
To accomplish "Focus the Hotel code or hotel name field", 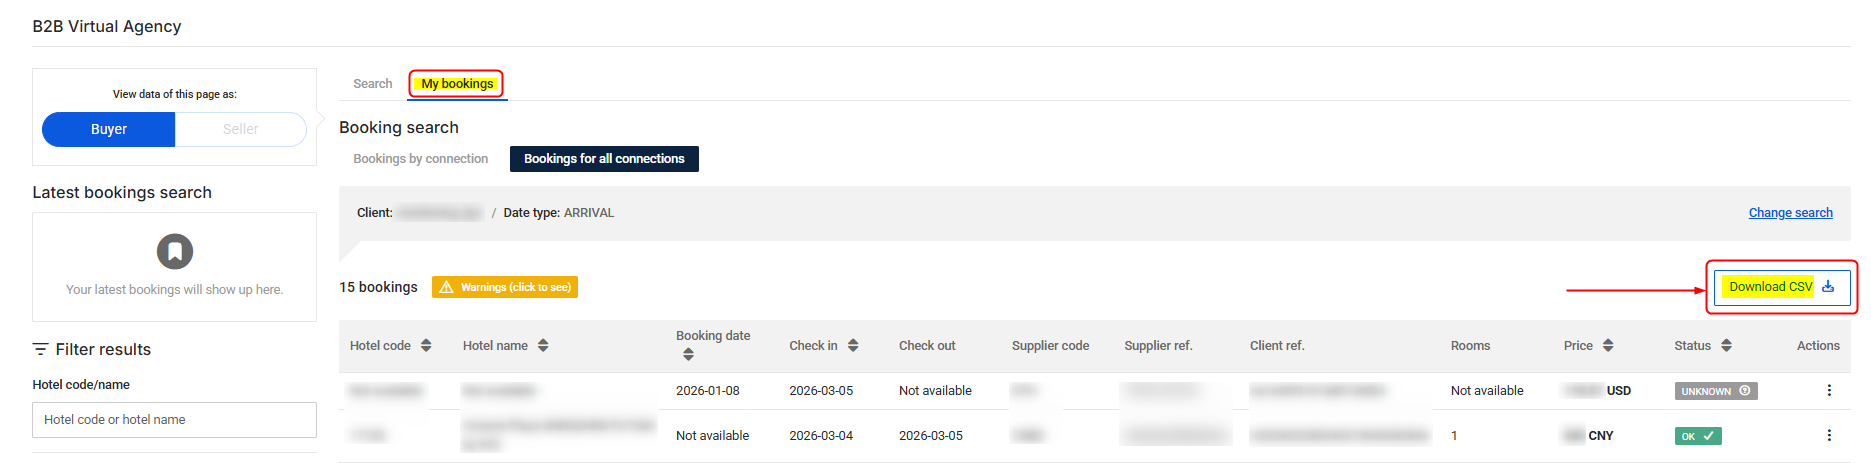I will 175,420.
